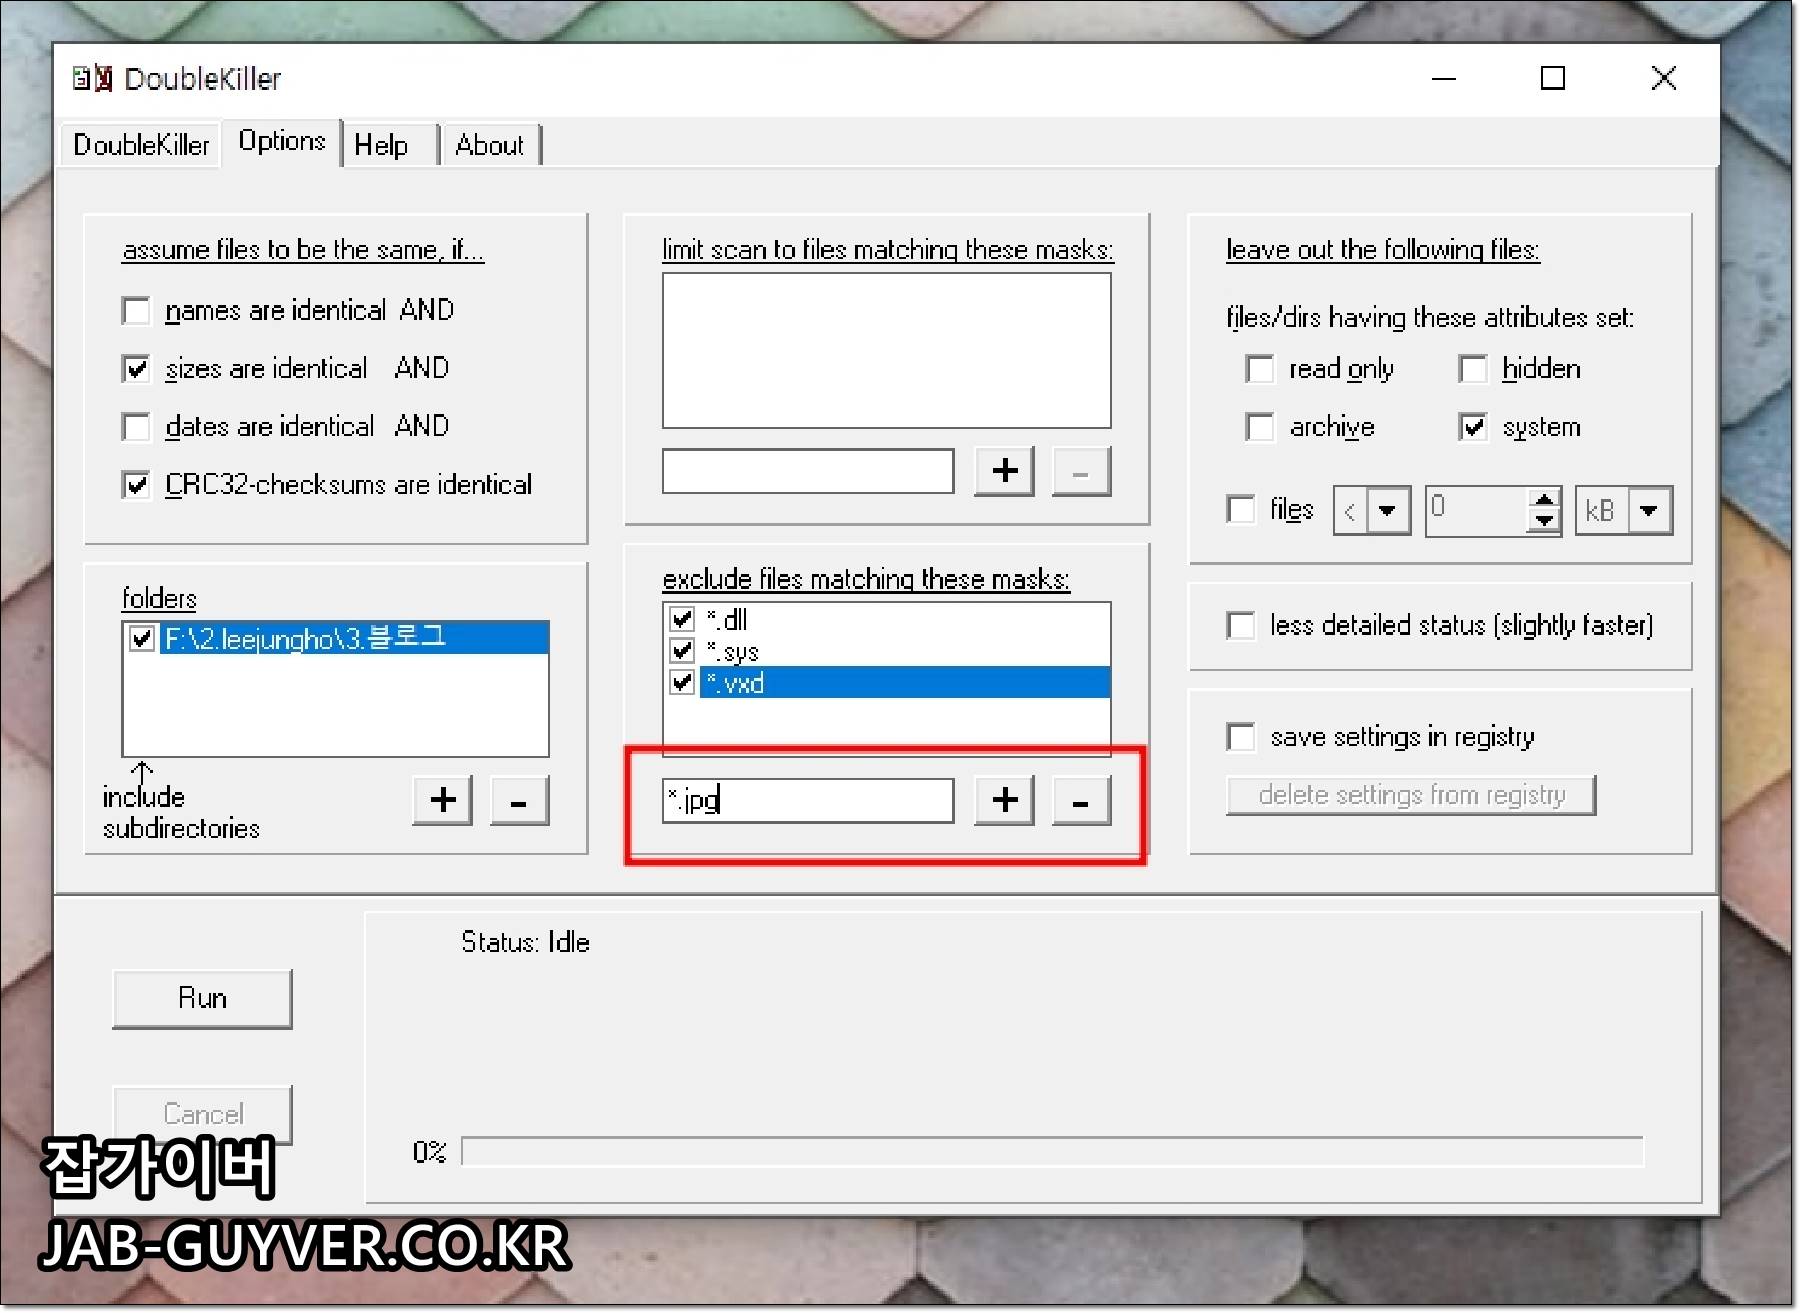The height and width of the screenshot is (1313, 1800).
Task: Decrease file size value with down arrow
Action: [1545, 521]
